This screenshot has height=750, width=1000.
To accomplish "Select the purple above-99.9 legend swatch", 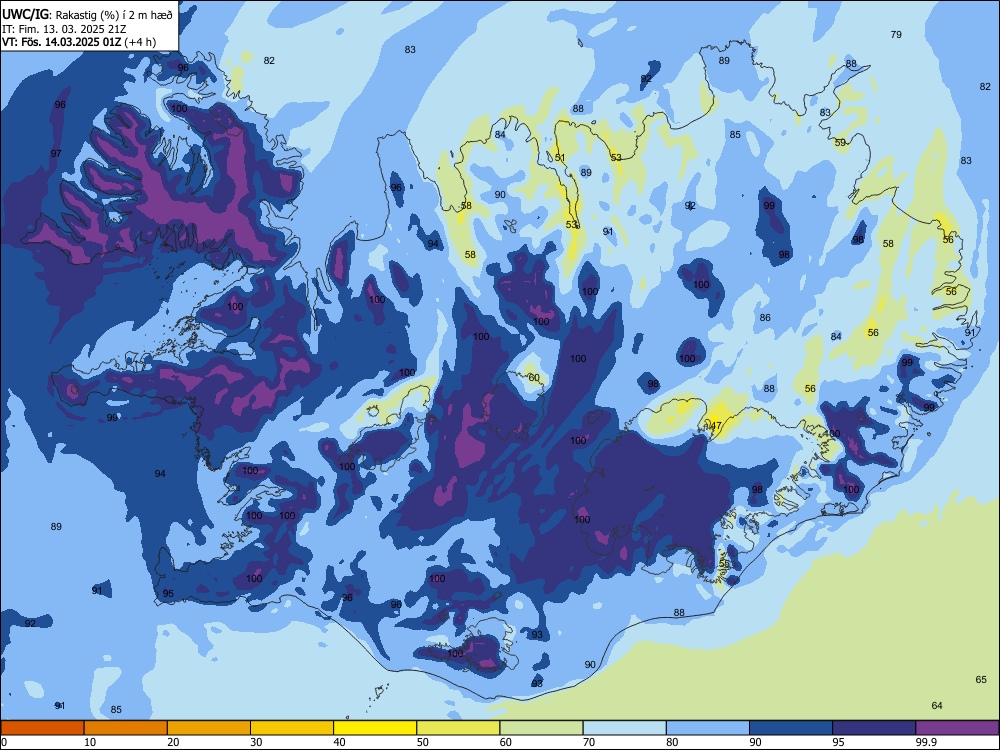I will coord(957,728).
